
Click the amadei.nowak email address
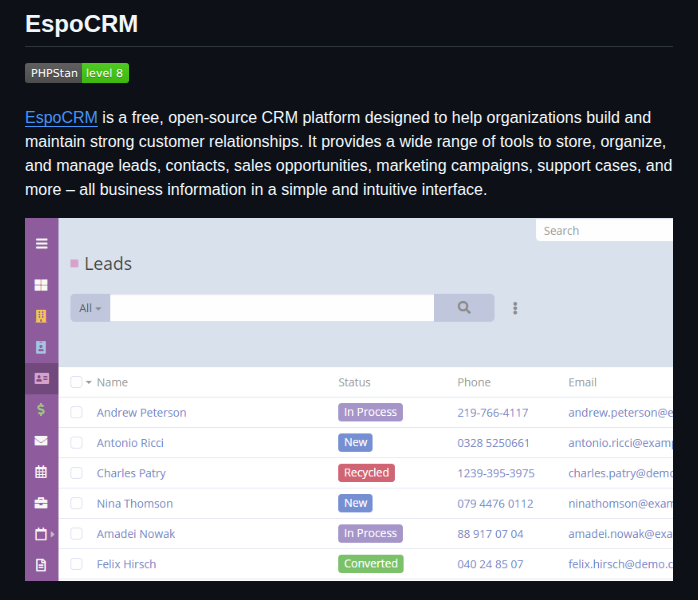[x=621, y=534]
